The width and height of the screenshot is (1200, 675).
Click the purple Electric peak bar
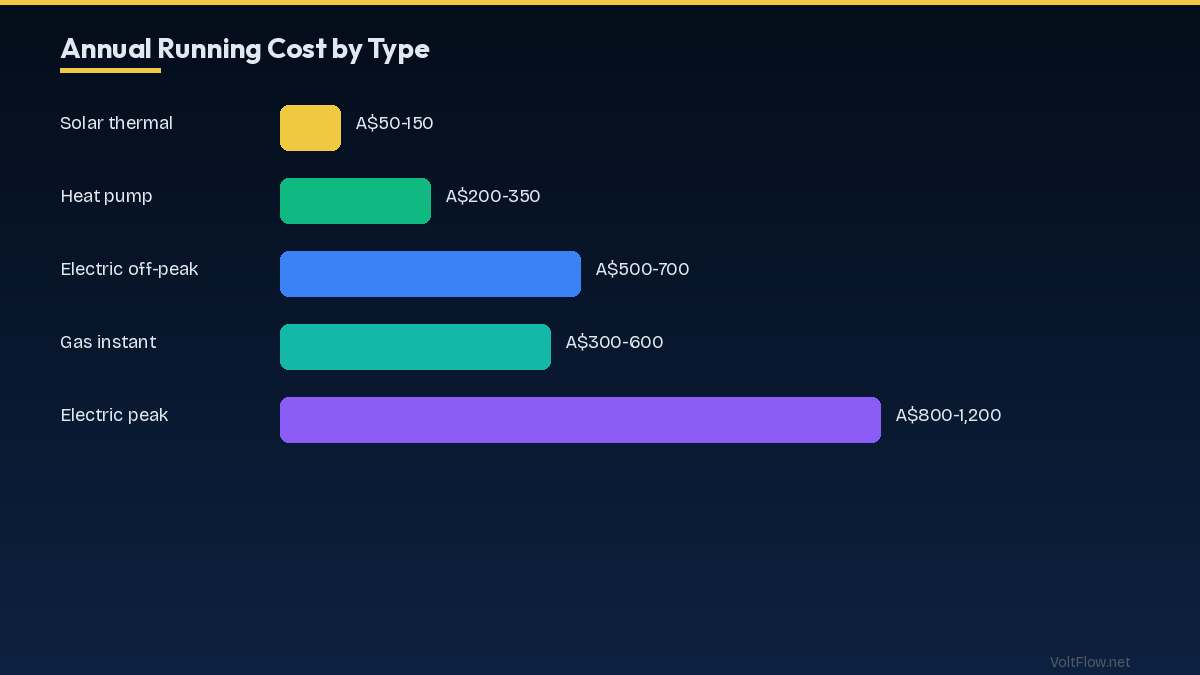click(580, 420)
